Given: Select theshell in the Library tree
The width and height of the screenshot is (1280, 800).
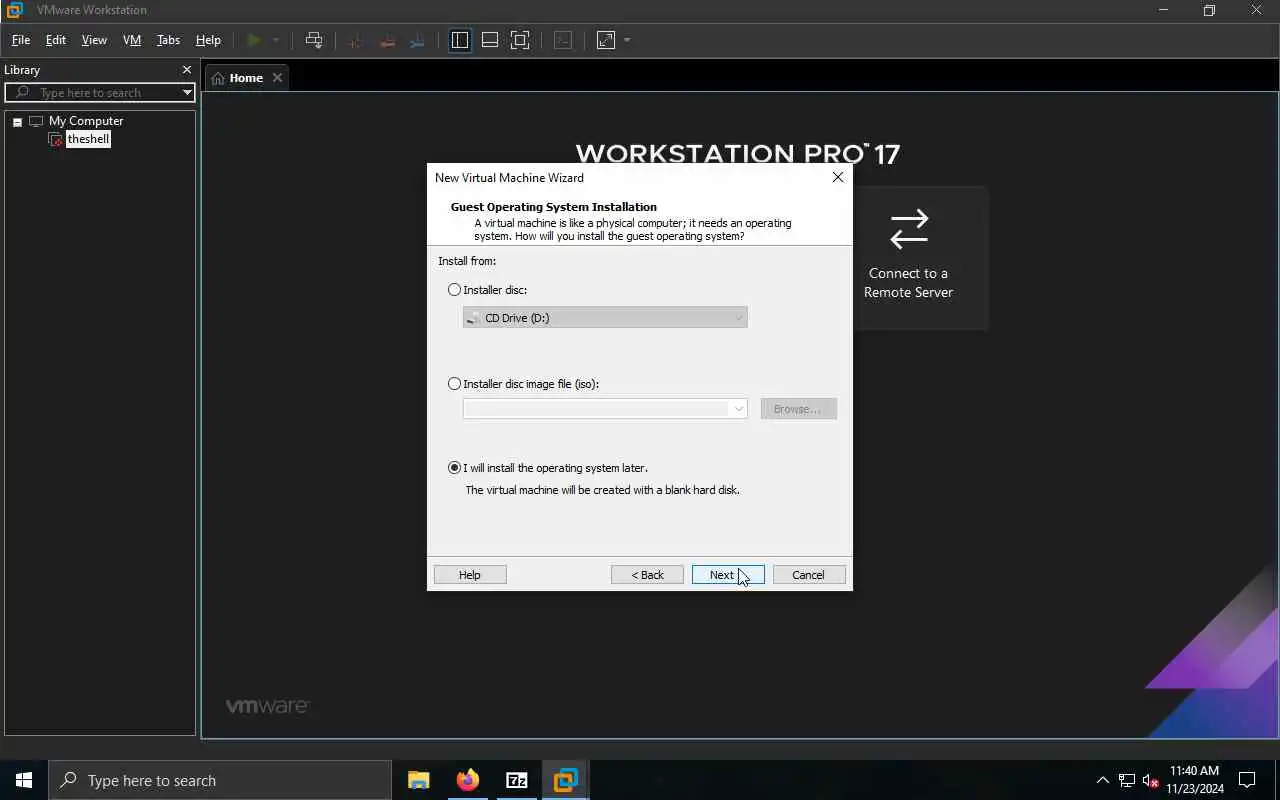Looking at the screenshot, I should 88,140.
